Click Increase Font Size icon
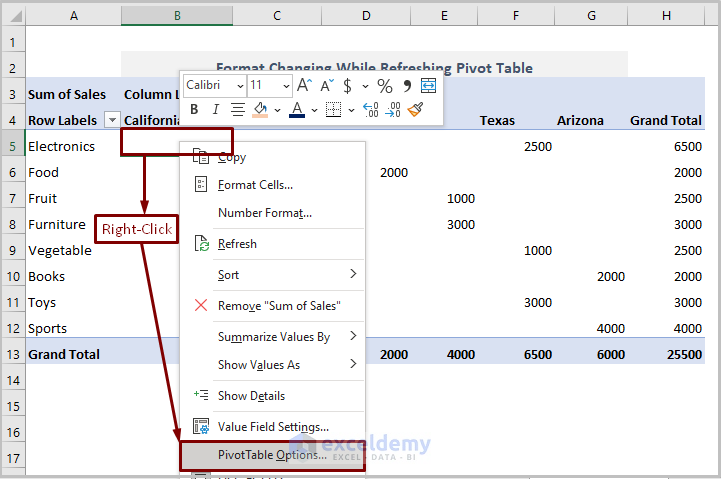 pos(304,86)
